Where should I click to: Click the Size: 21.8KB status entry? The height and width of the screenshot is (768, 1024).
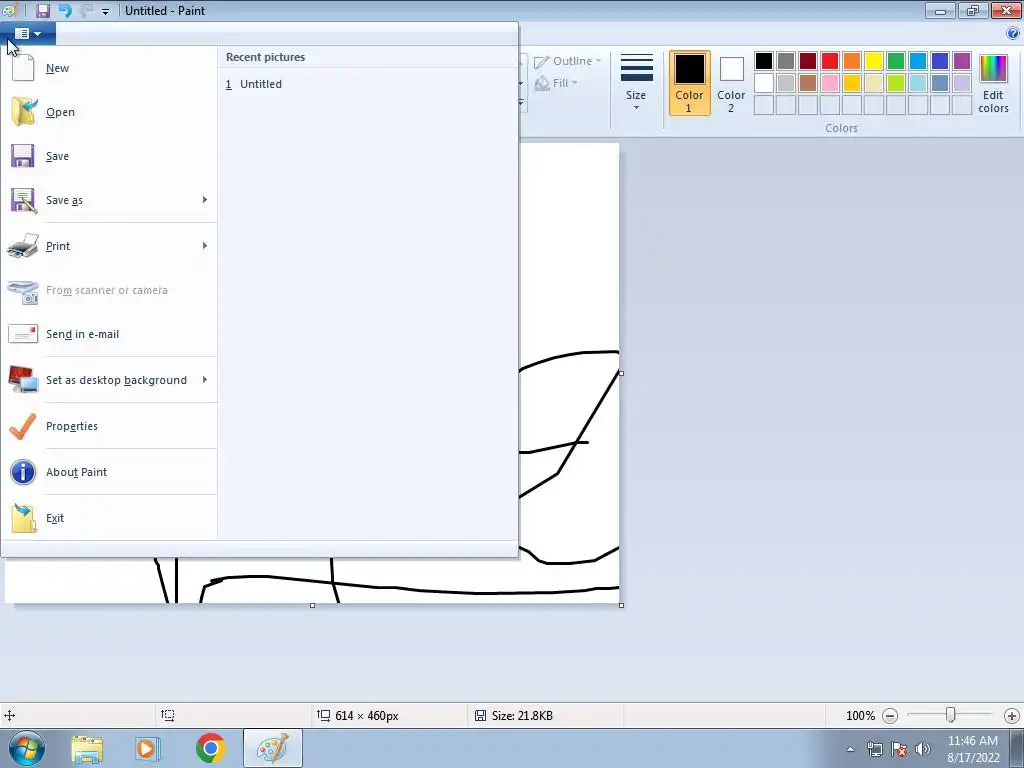click(514, 716)
